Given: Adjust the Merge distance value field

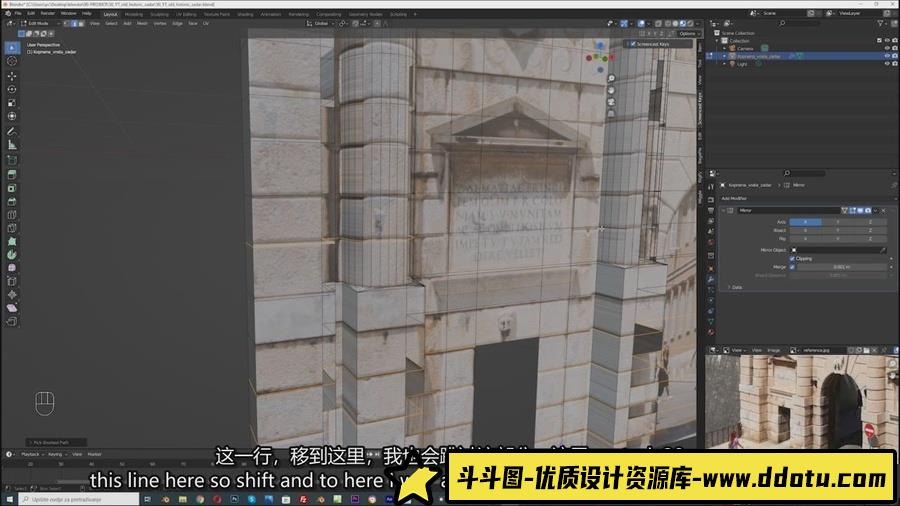Looking at the screenshot, I should [x=841, y=267].
